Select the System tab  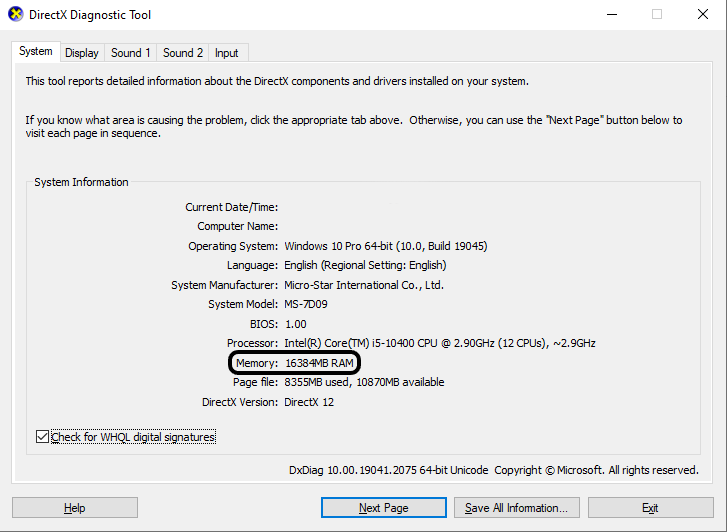click(x=36, y=51)
